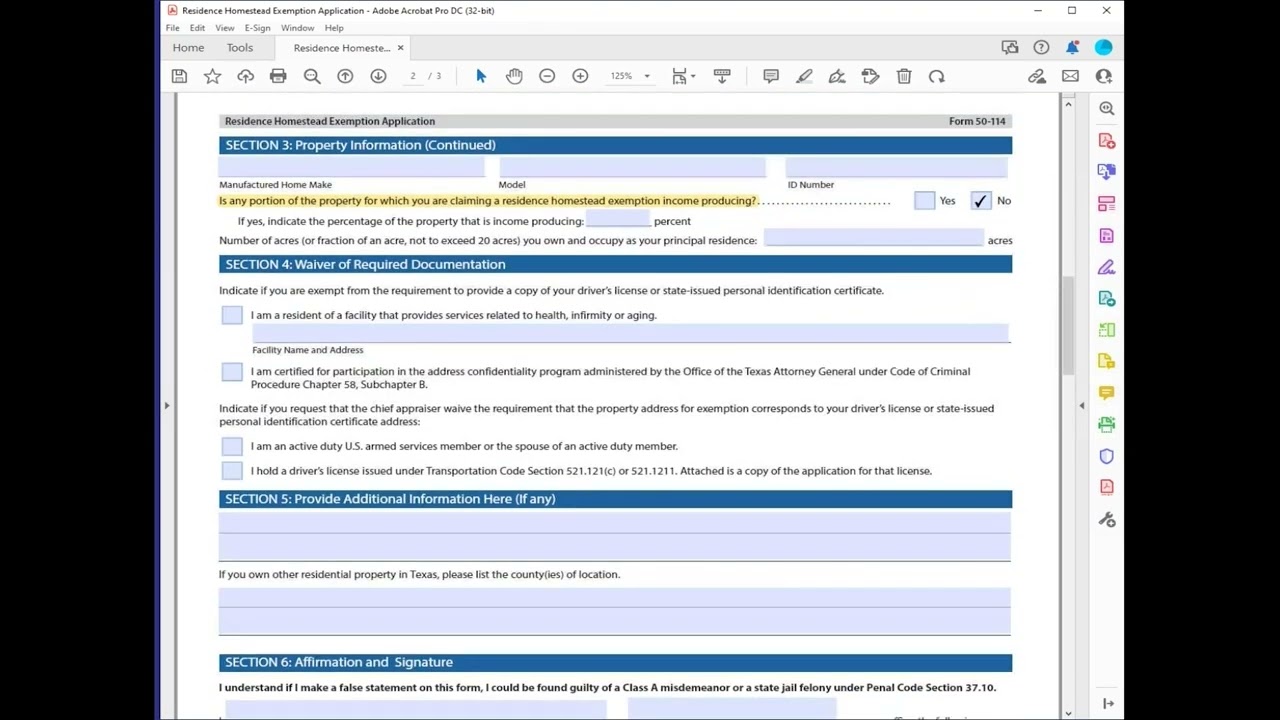
Task: Open the Edit menu
Action: 197,28
